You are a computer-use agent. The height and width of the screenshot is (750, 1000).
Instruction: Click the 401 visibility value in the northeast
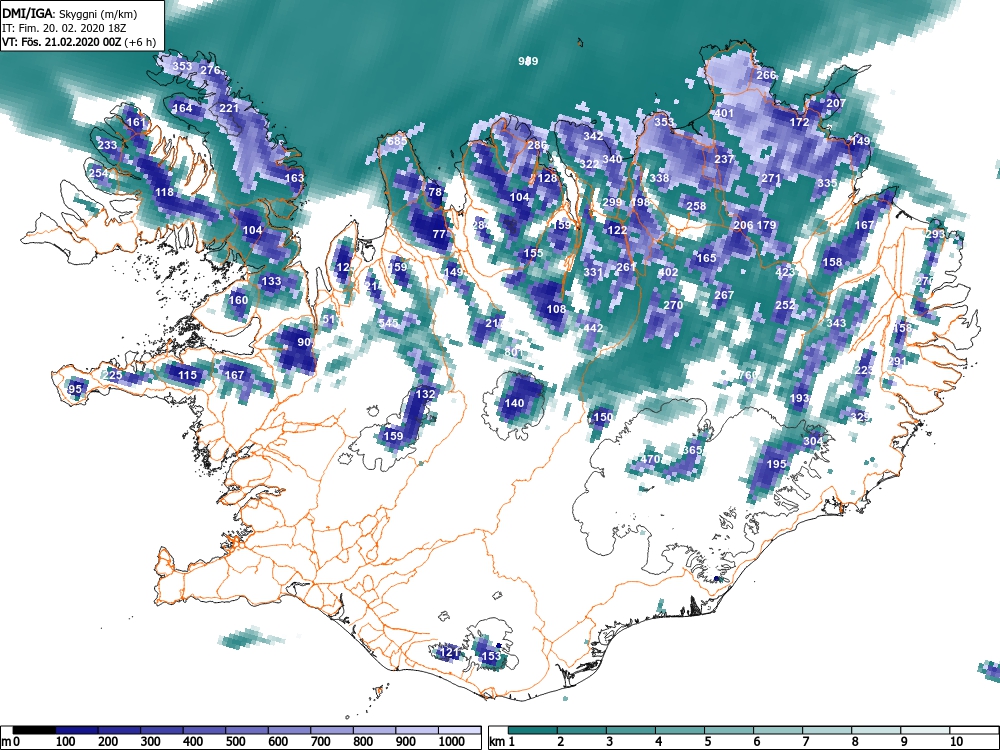click(x=724, y=114)
